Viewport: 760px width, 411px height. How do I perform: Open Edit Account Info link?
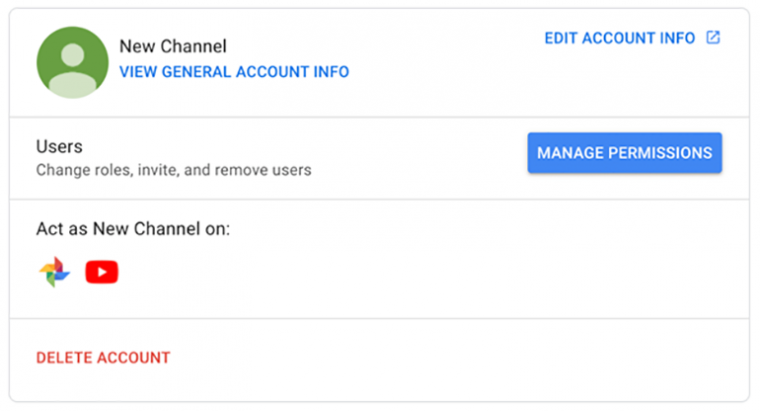click(x=620, y=38)
